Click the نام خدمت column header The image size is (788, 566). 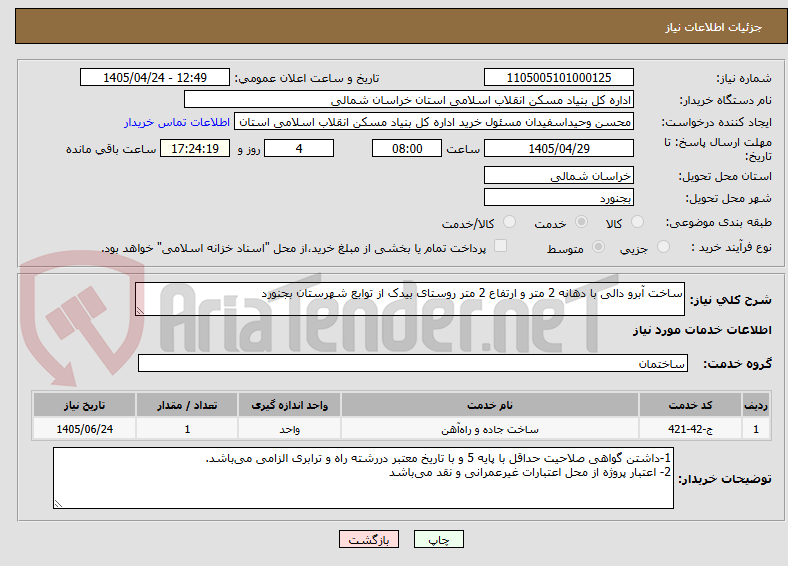489,405
